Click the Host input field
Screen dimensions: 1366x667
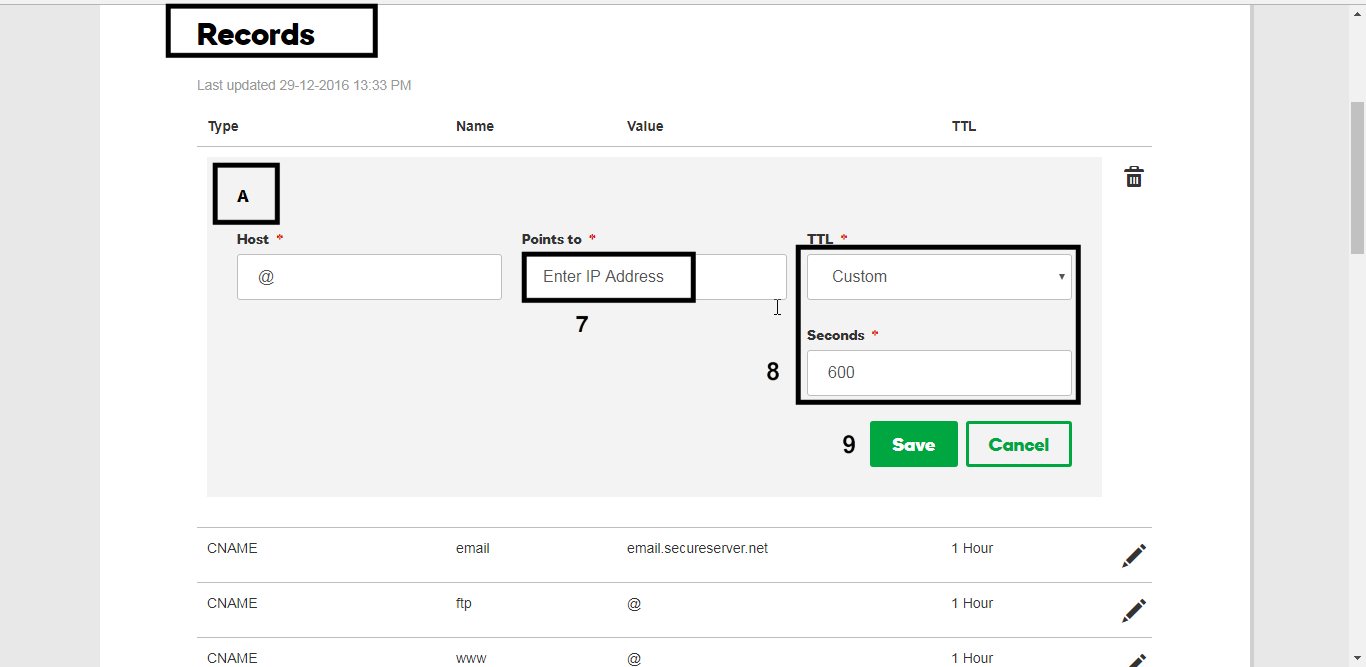[x=369, y=277]
